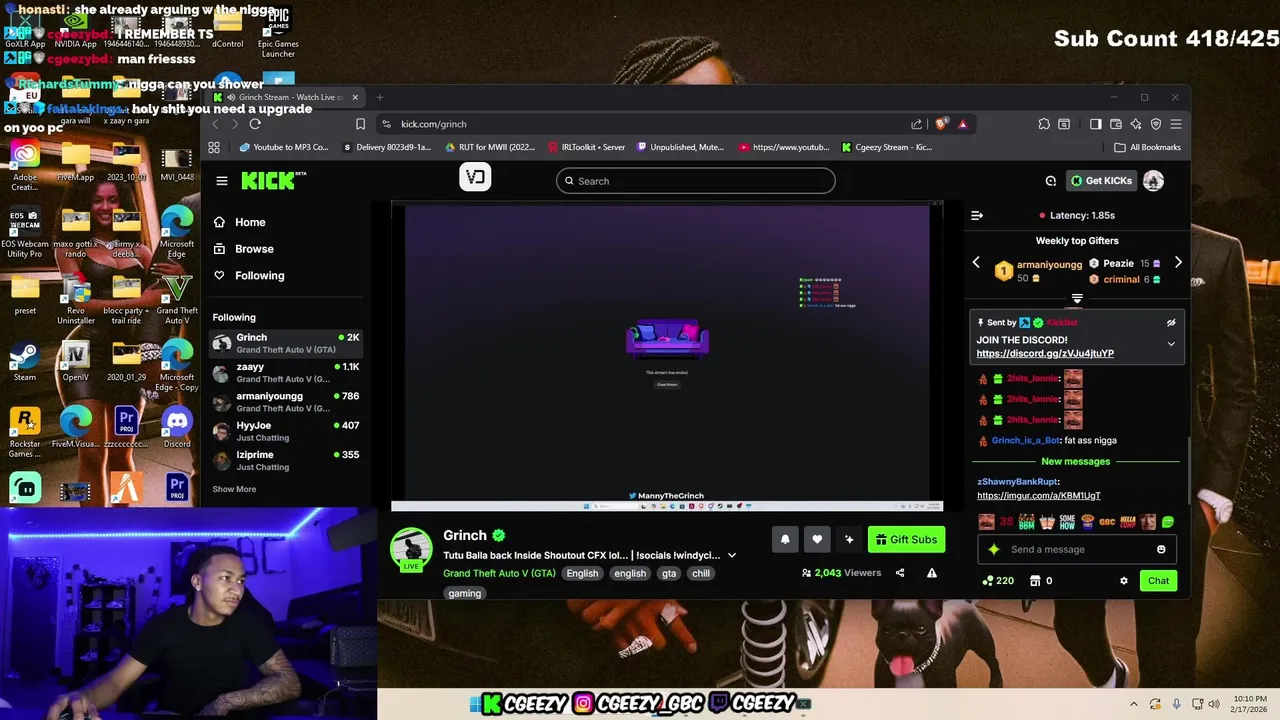The width and height of the screenshot is (1280, 720).
Task: Open the Brave Shields icon
Action: click(941, 124)
